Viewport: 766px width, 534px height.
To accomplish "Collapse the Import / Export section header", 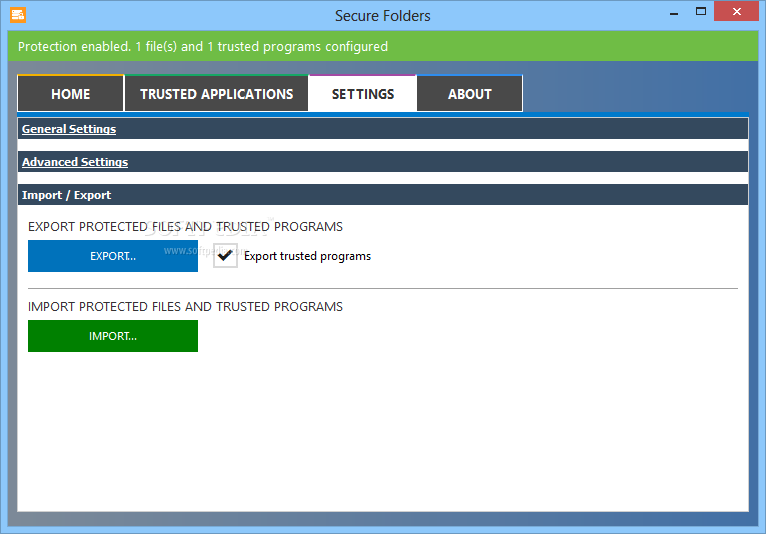I will point(383,195).
